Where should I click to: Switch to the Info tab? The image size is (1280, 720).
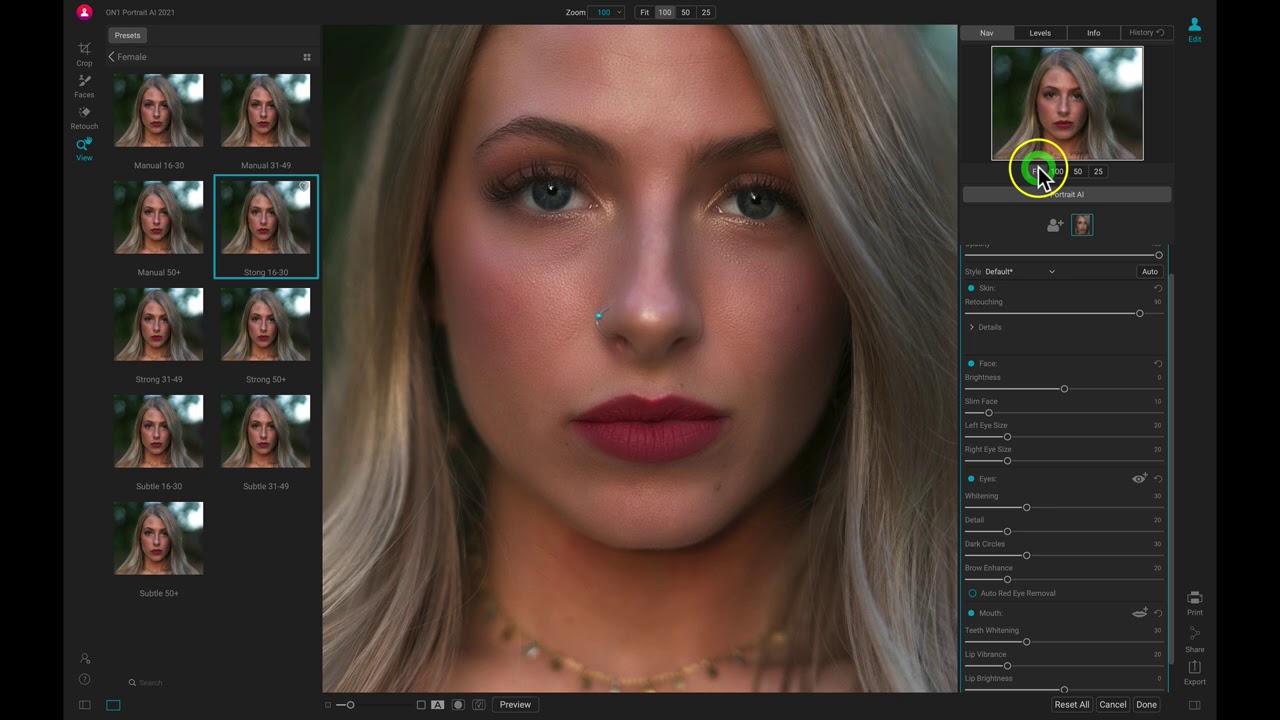click(1093, 33)
